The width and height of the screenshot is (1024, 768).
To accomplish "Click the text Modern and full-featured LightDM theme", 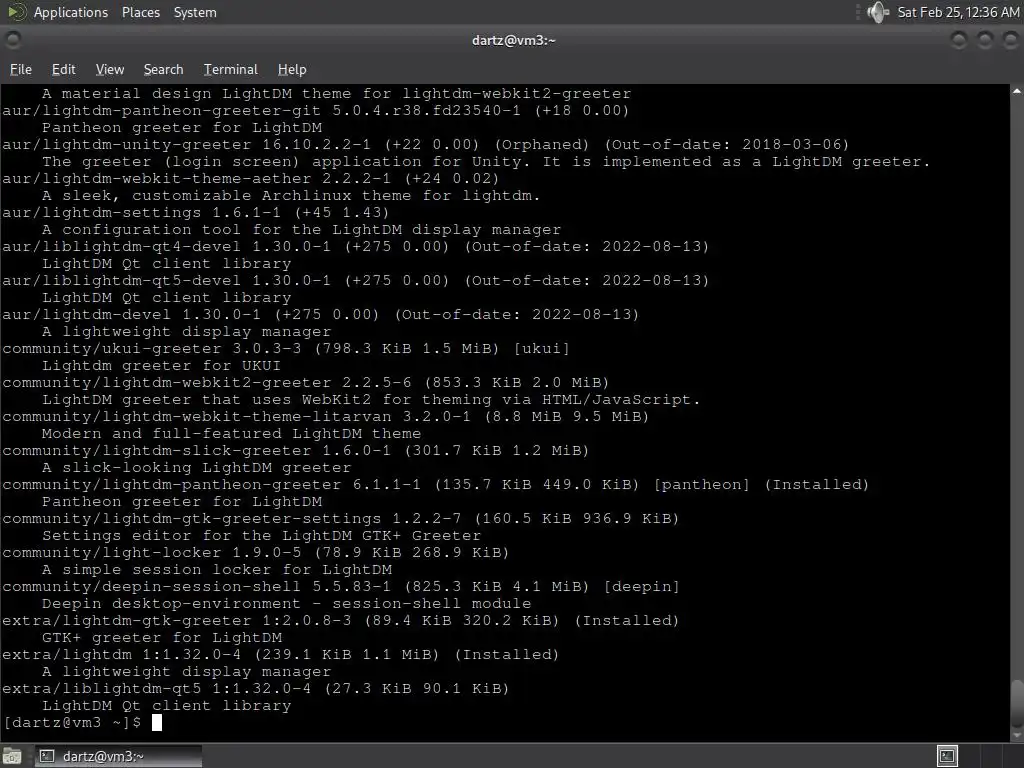I will [231, 433].
